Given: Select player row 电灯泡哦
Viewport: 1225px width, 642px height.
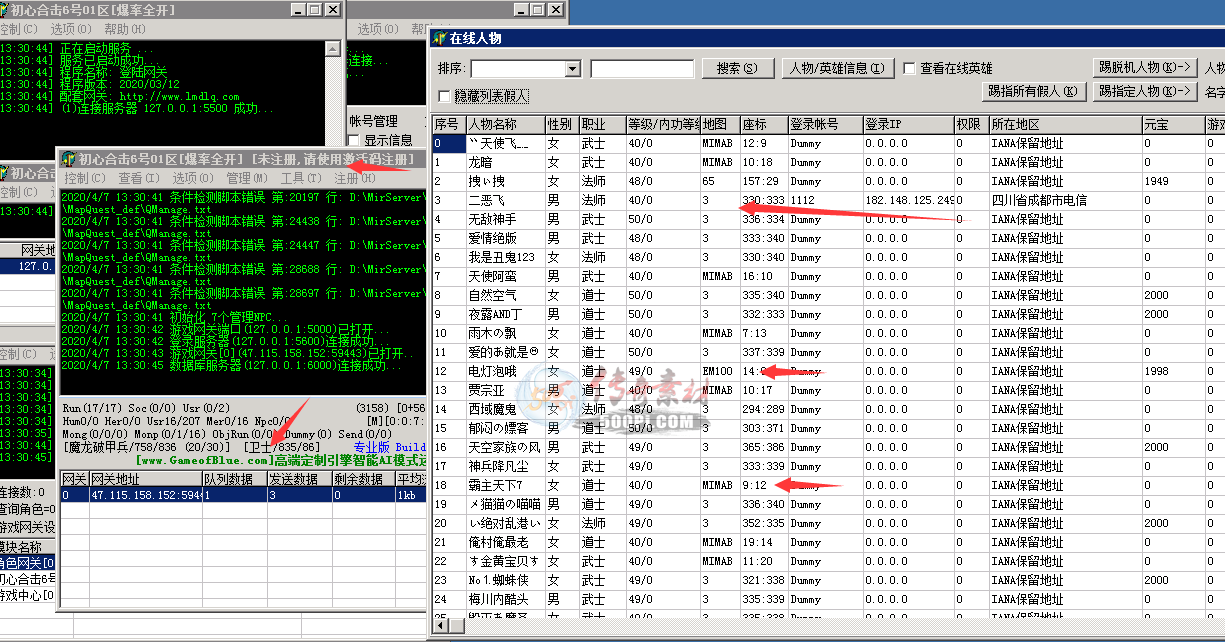Looking at the screenshot, I should pos(828,371).
